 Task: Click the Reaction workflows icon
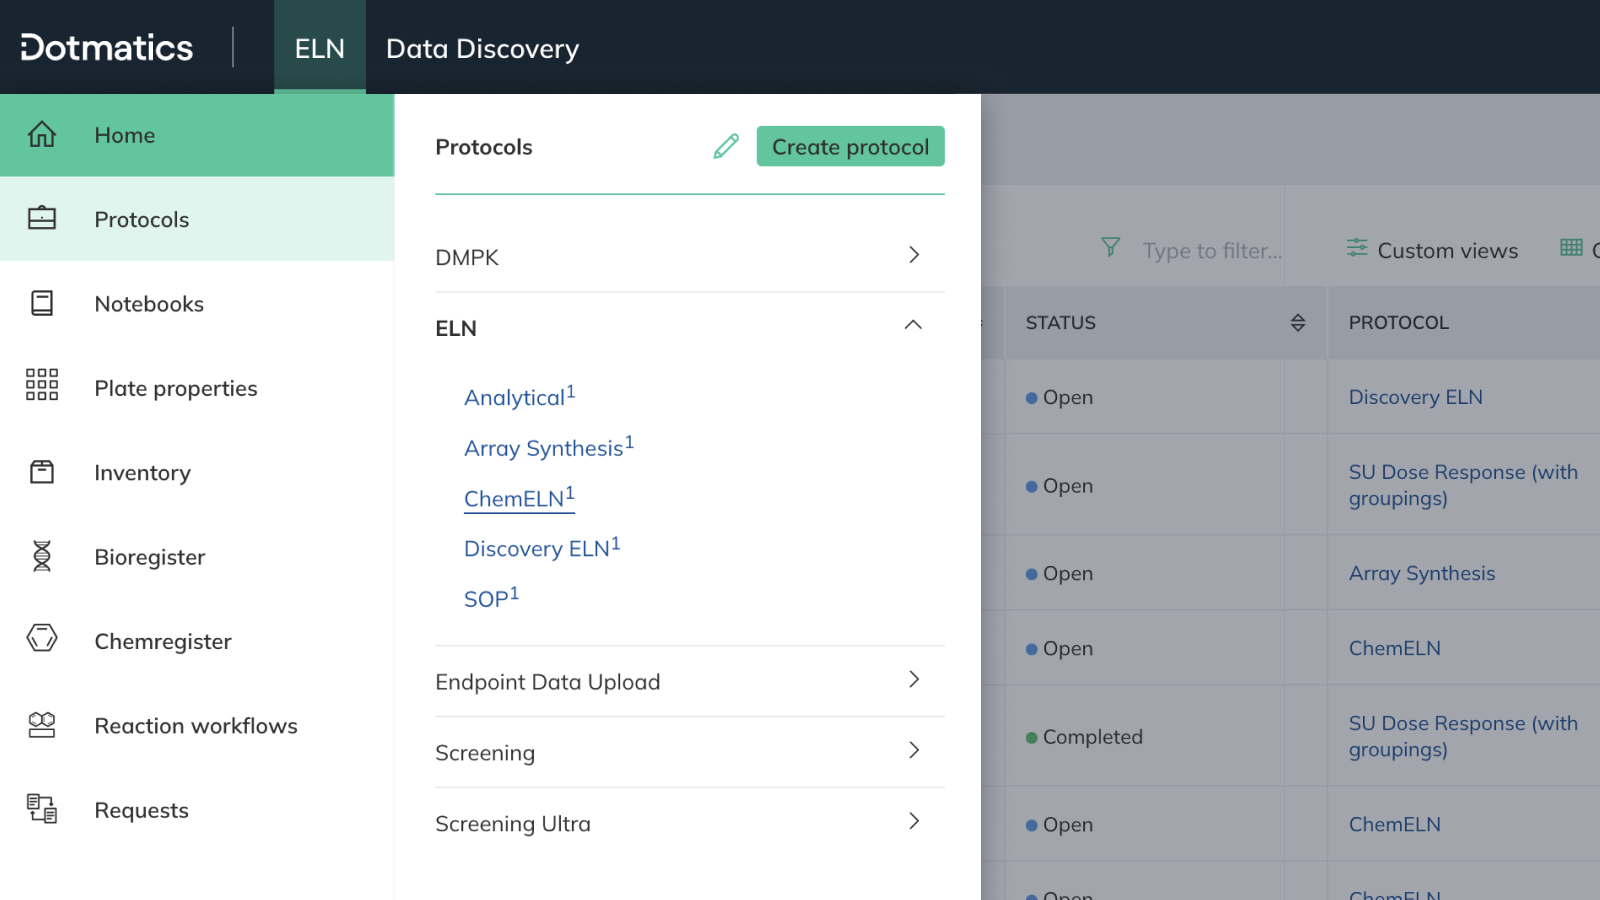[42, 725]
